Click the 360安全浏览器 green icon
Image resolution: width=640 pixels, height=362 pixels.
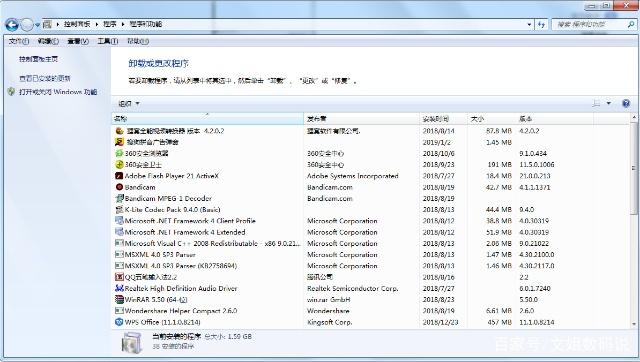[119, 153]
